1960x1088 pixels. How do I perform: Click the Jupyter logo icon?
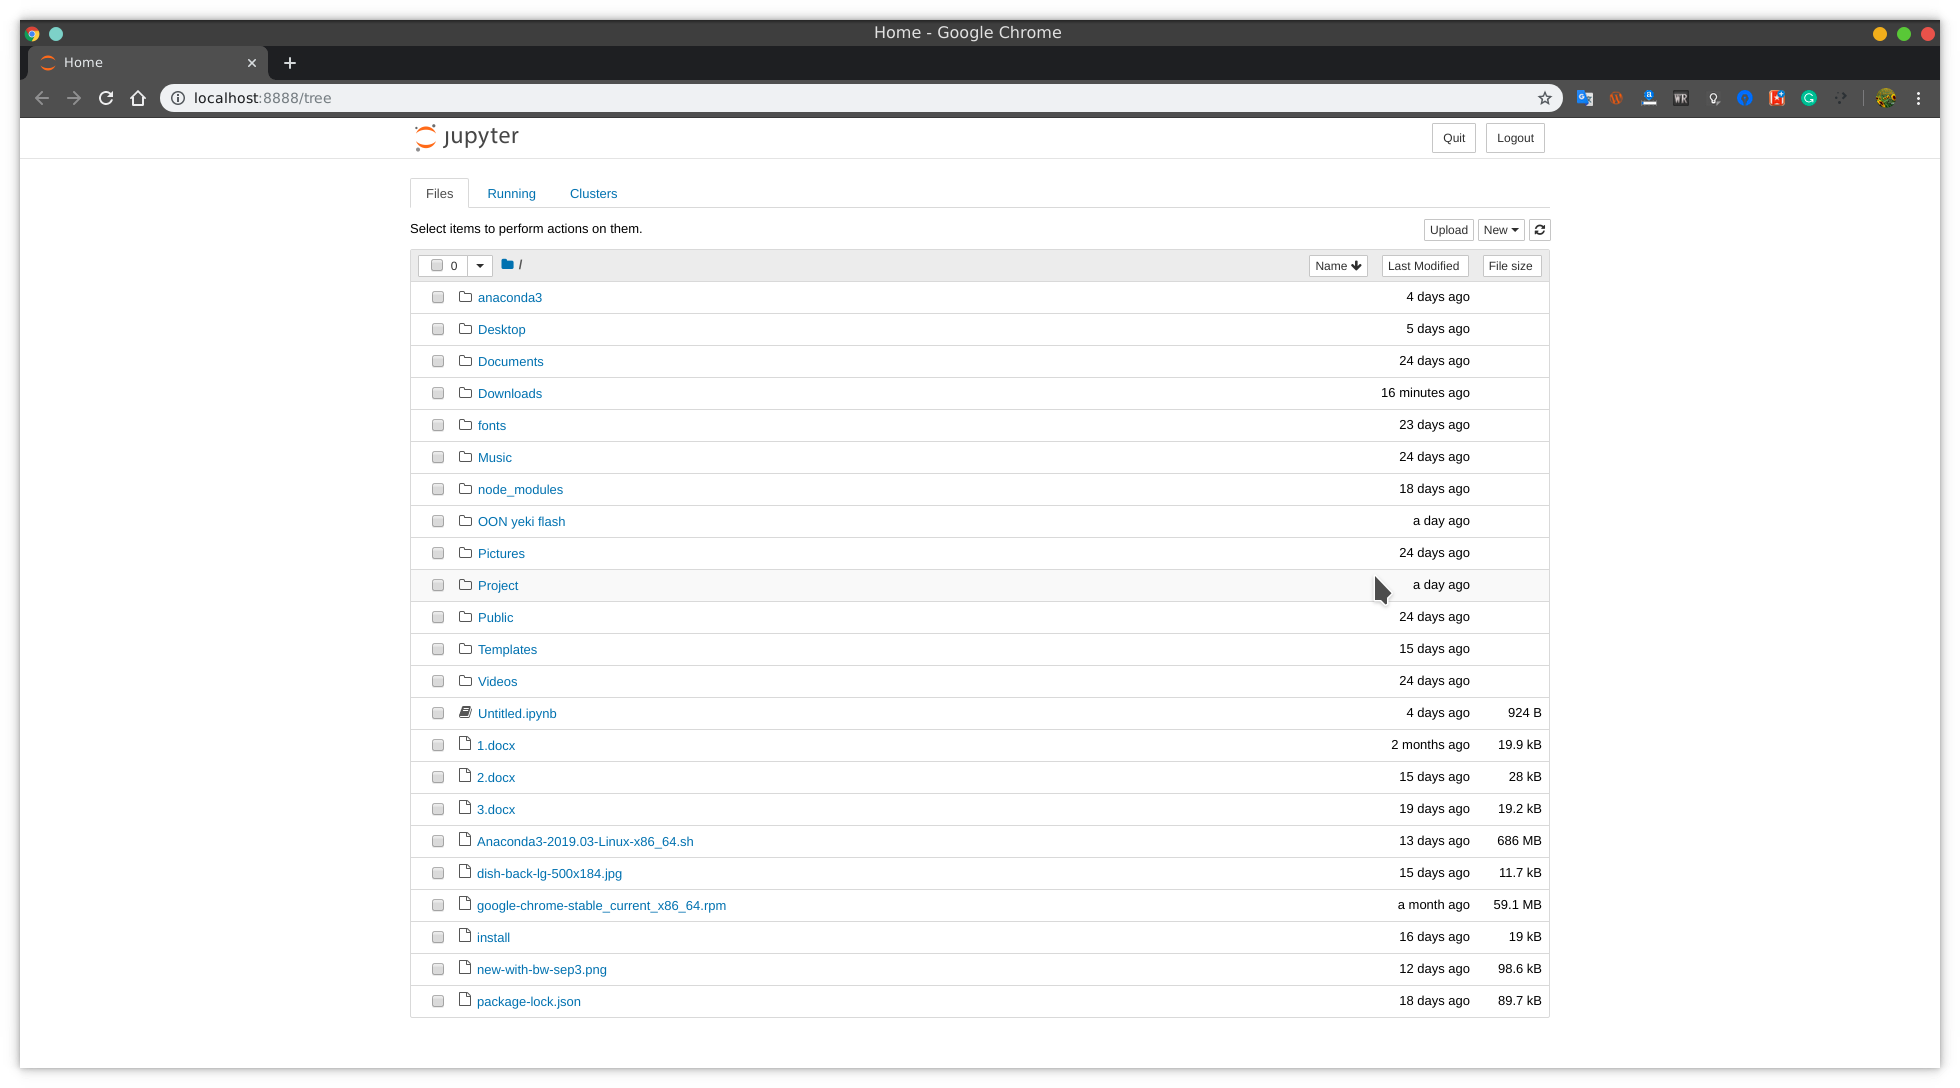coord(425,137)
